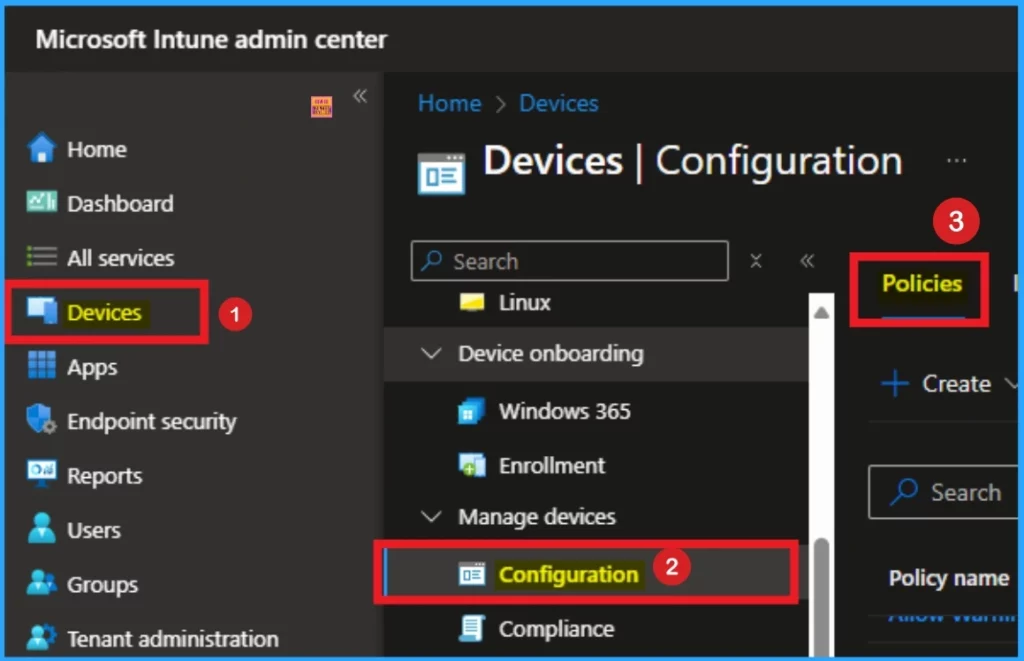Click the Devices breadcrumb link
This screenshot has height=661, width=1024.
[558, 103]
